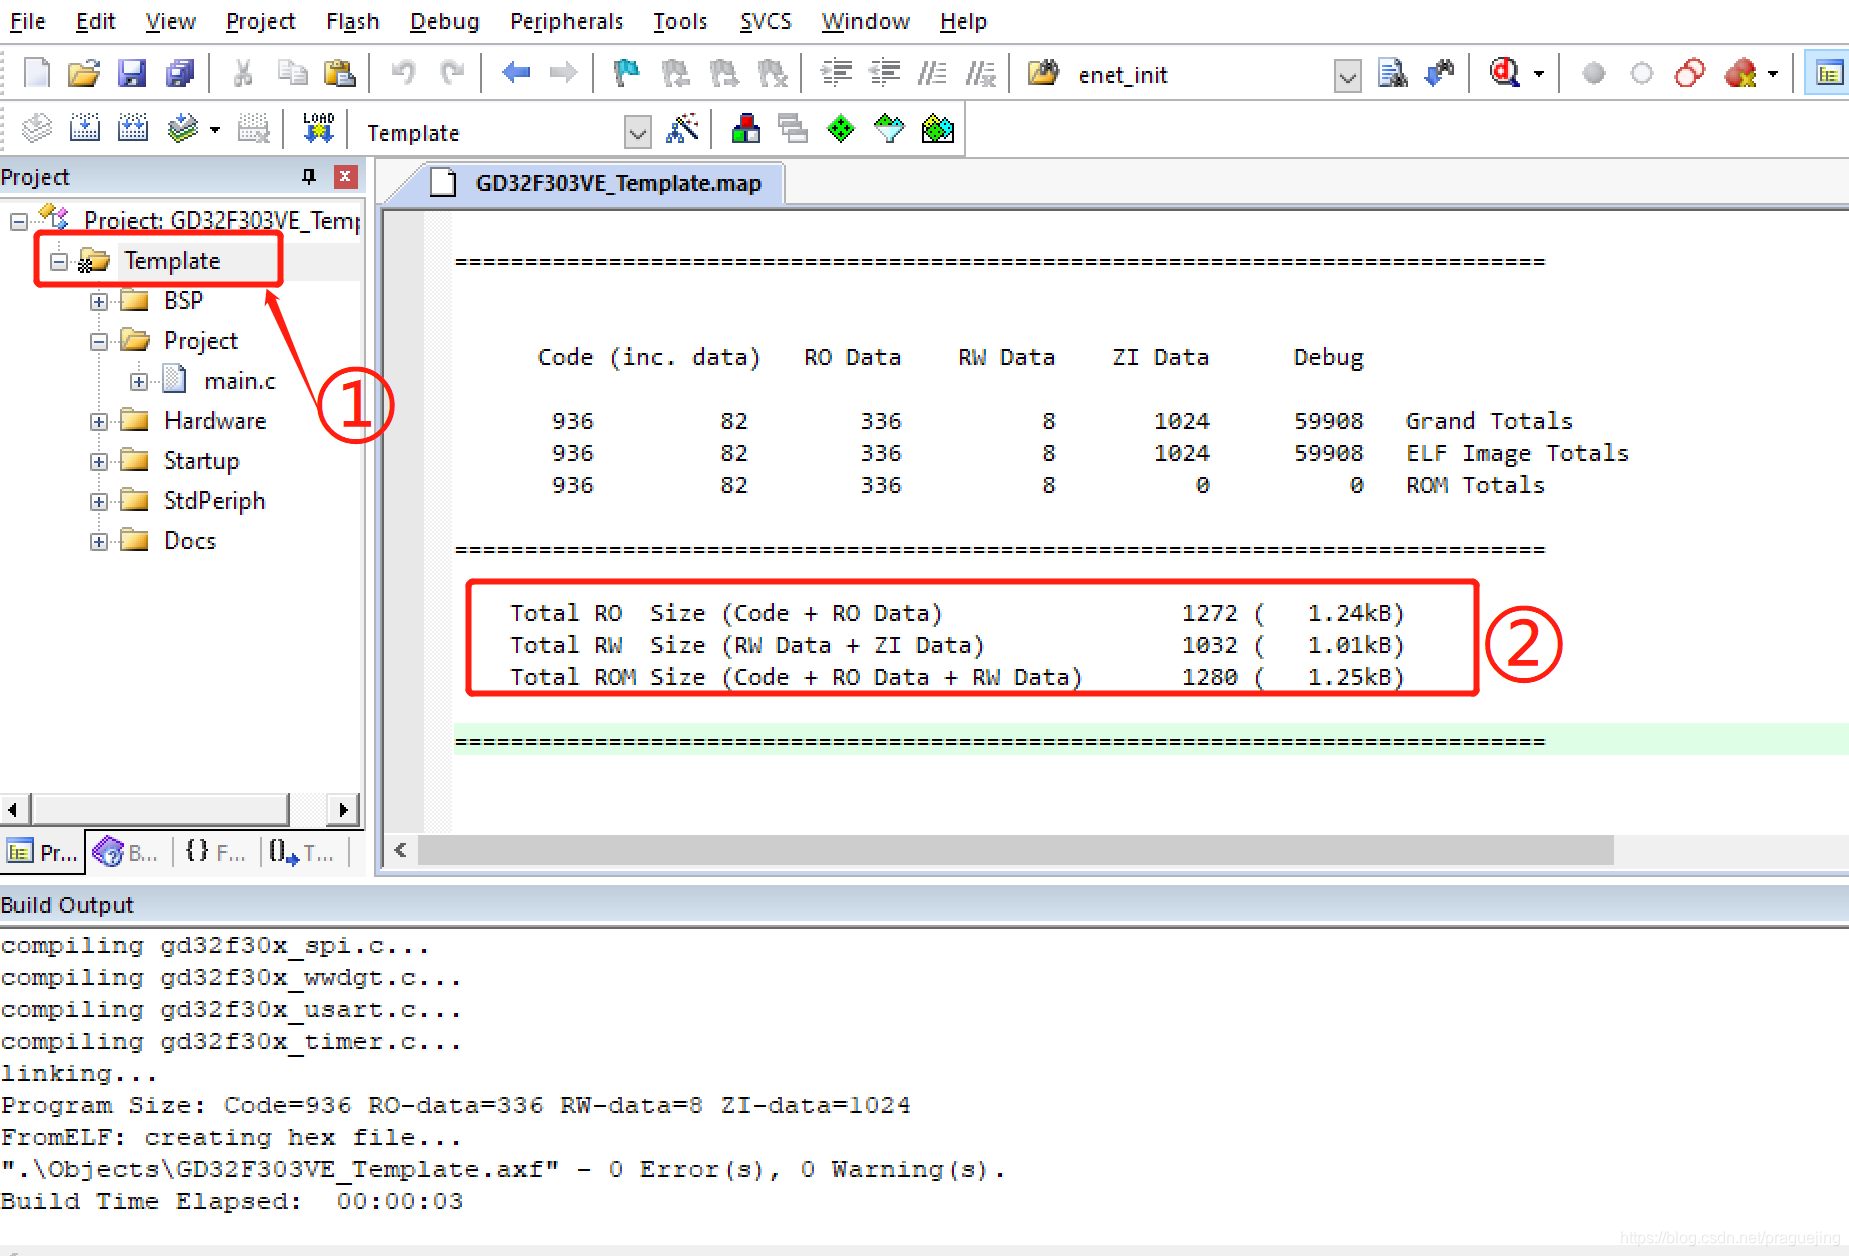This screenshot has height=1256, width=1849.
Task: Launch the Pack Installer icon
Action: 938,129
